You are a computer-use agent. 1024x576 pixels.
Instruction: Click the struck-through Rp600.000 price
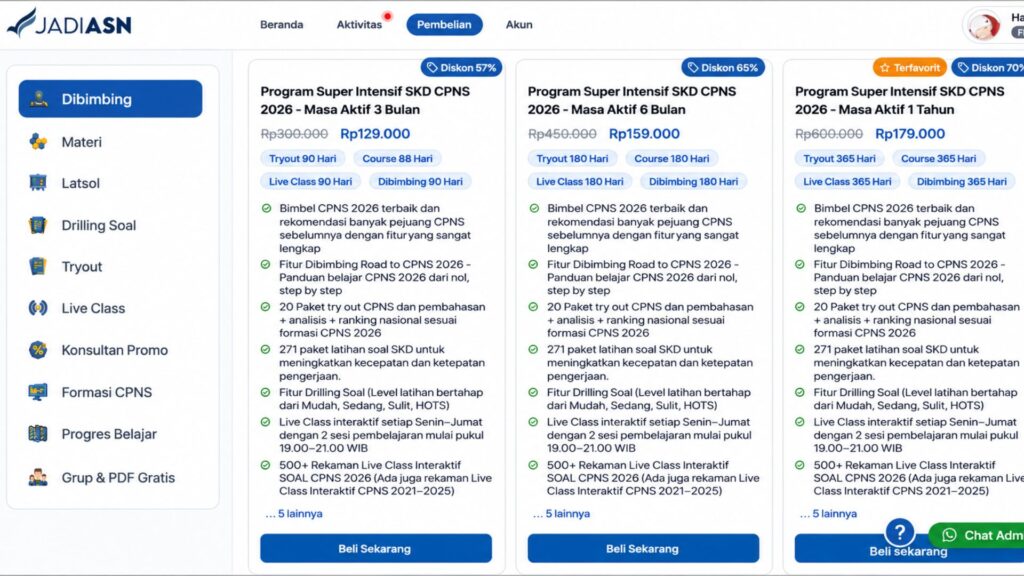click(x=829, y=134)
